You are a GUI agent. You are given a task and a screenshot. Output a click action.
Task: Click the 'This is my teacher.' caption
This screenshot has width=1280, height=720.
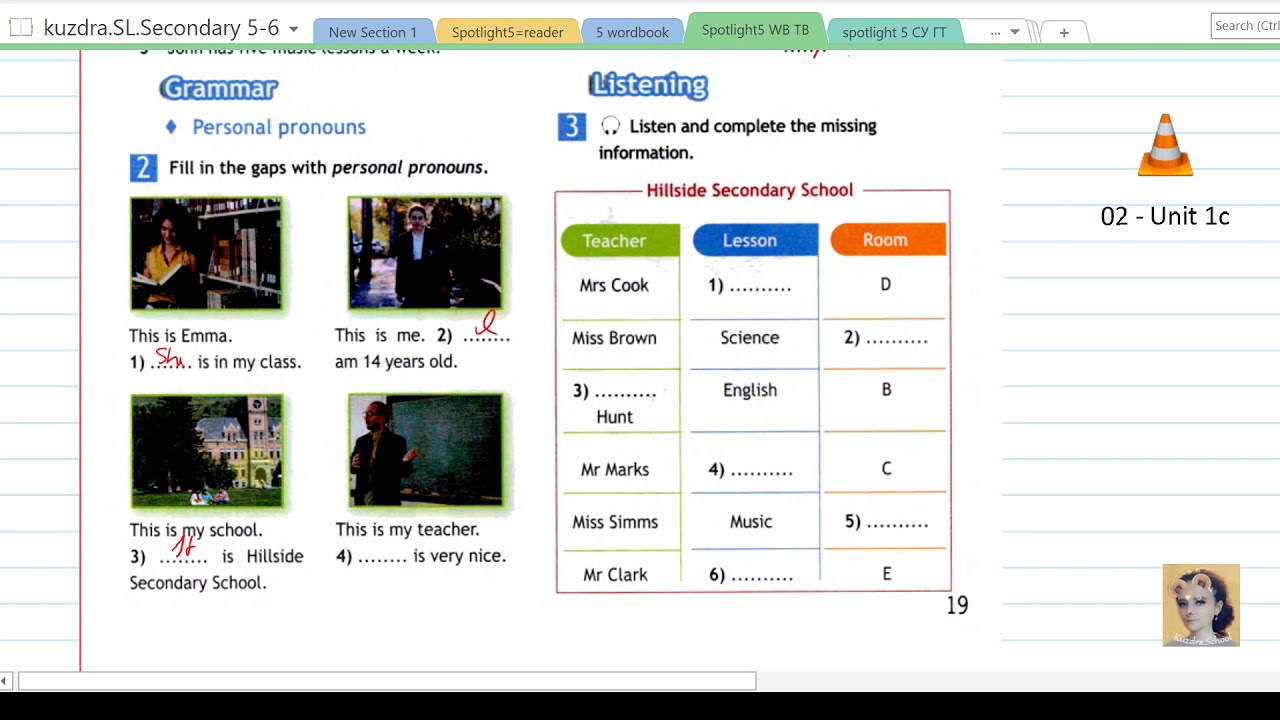click(407, 530)
